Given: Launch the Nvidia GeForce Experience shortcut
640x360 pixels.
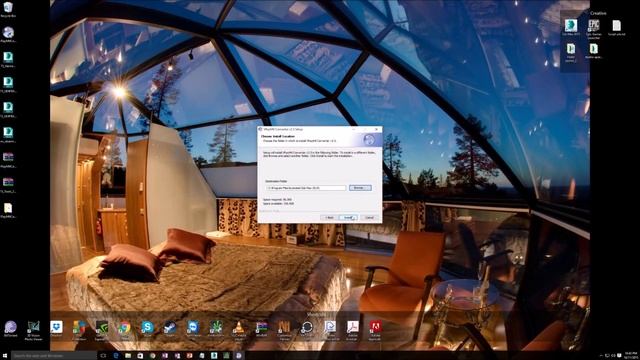Looking at the screenshot, I should (102, 330).
